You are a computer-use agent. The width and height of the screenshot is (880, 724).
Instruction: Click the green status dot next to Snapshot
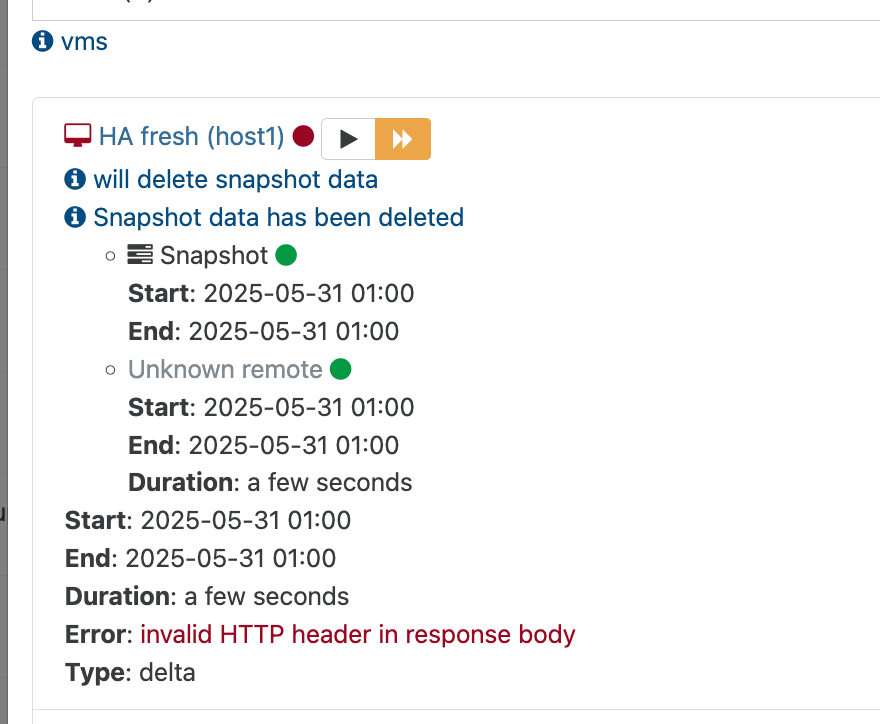(286, 255)
